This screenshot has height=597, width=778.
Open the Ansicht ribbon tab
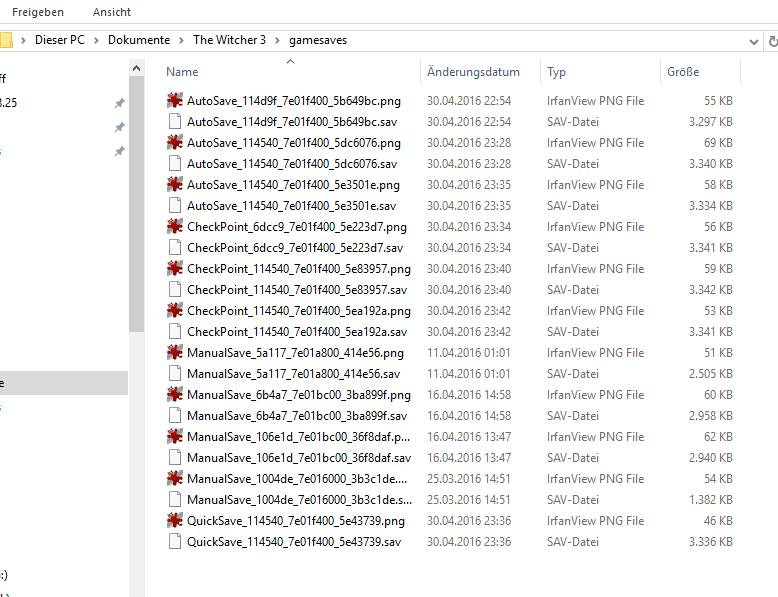112,12
